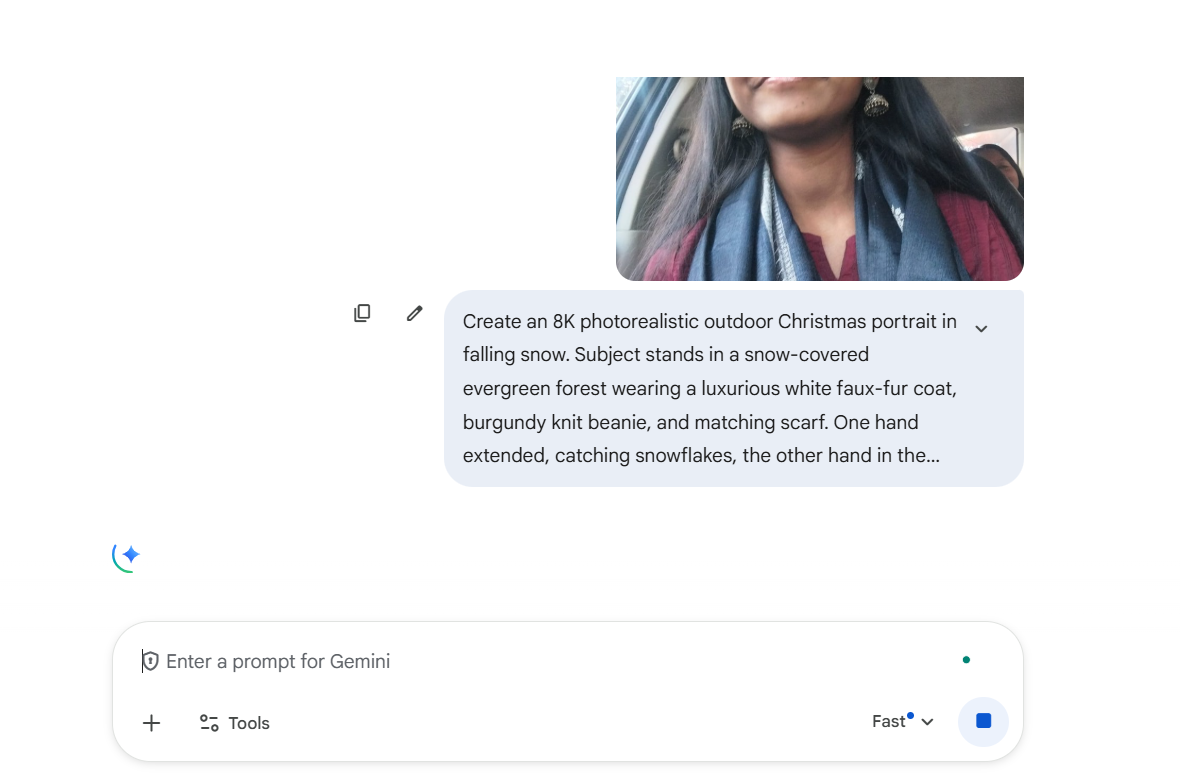This screenshot has height=775, width=1180.
Task: Click the copy icon beside the prompt
Action: click(361, 313)
